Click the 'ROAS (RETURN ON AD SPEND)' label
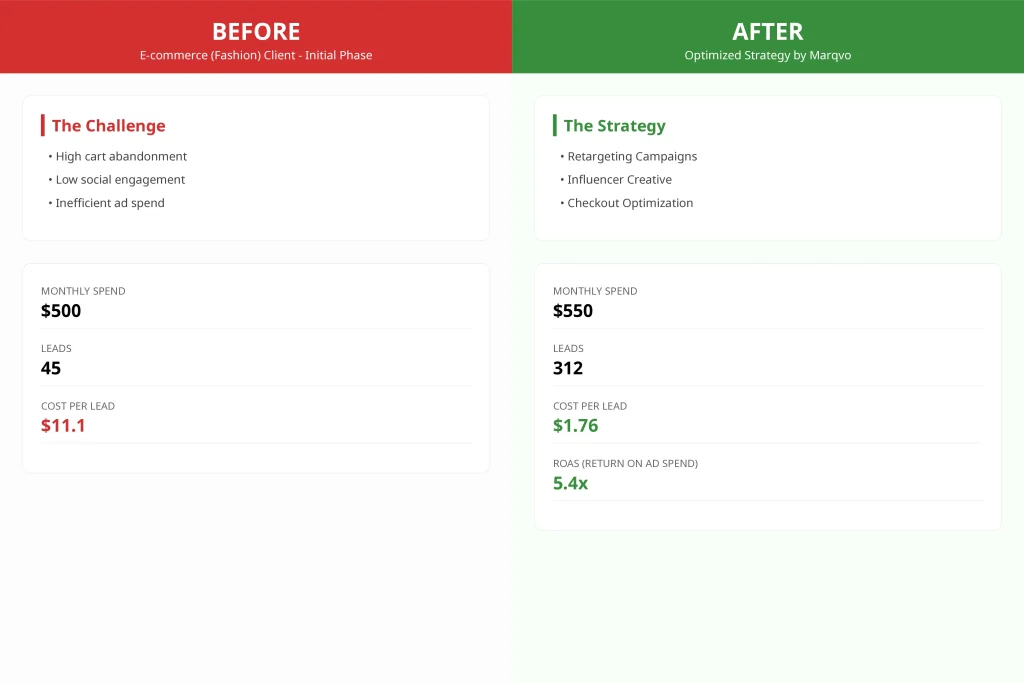This screenshot has width=1024, height=683. coord(626,464)
